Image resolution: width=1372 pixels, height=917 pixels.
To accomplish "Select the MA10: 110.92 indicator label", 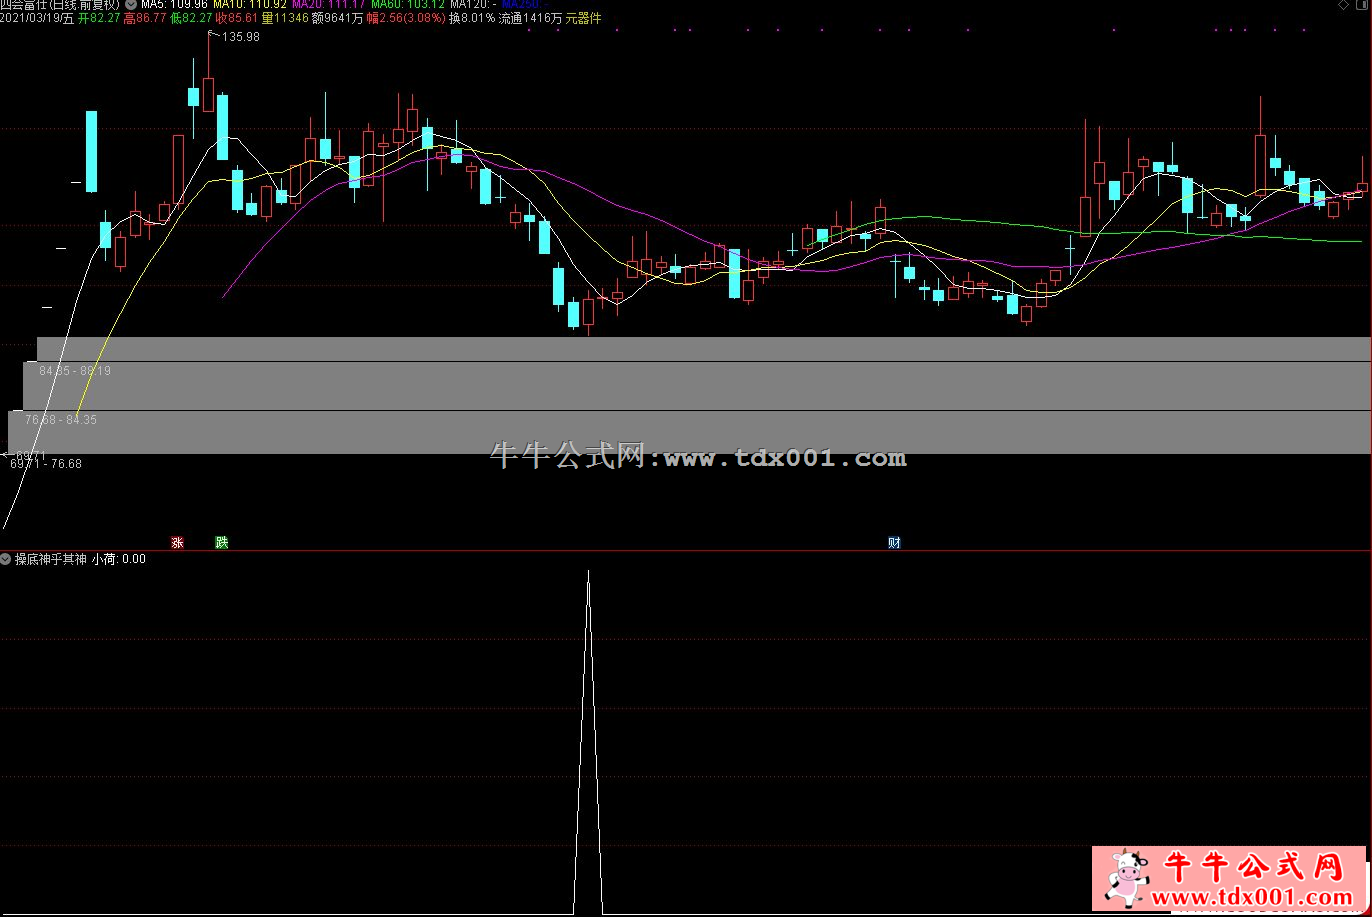I will (x=249, y=4).
